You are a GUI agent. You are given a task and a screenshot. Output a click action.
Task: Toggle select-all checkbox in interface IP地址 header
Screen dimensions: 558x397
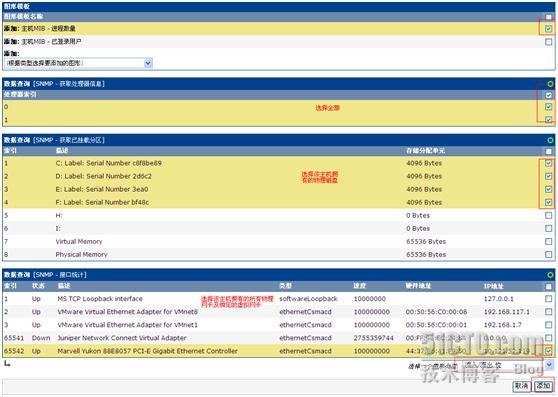[x=548, y=286]
